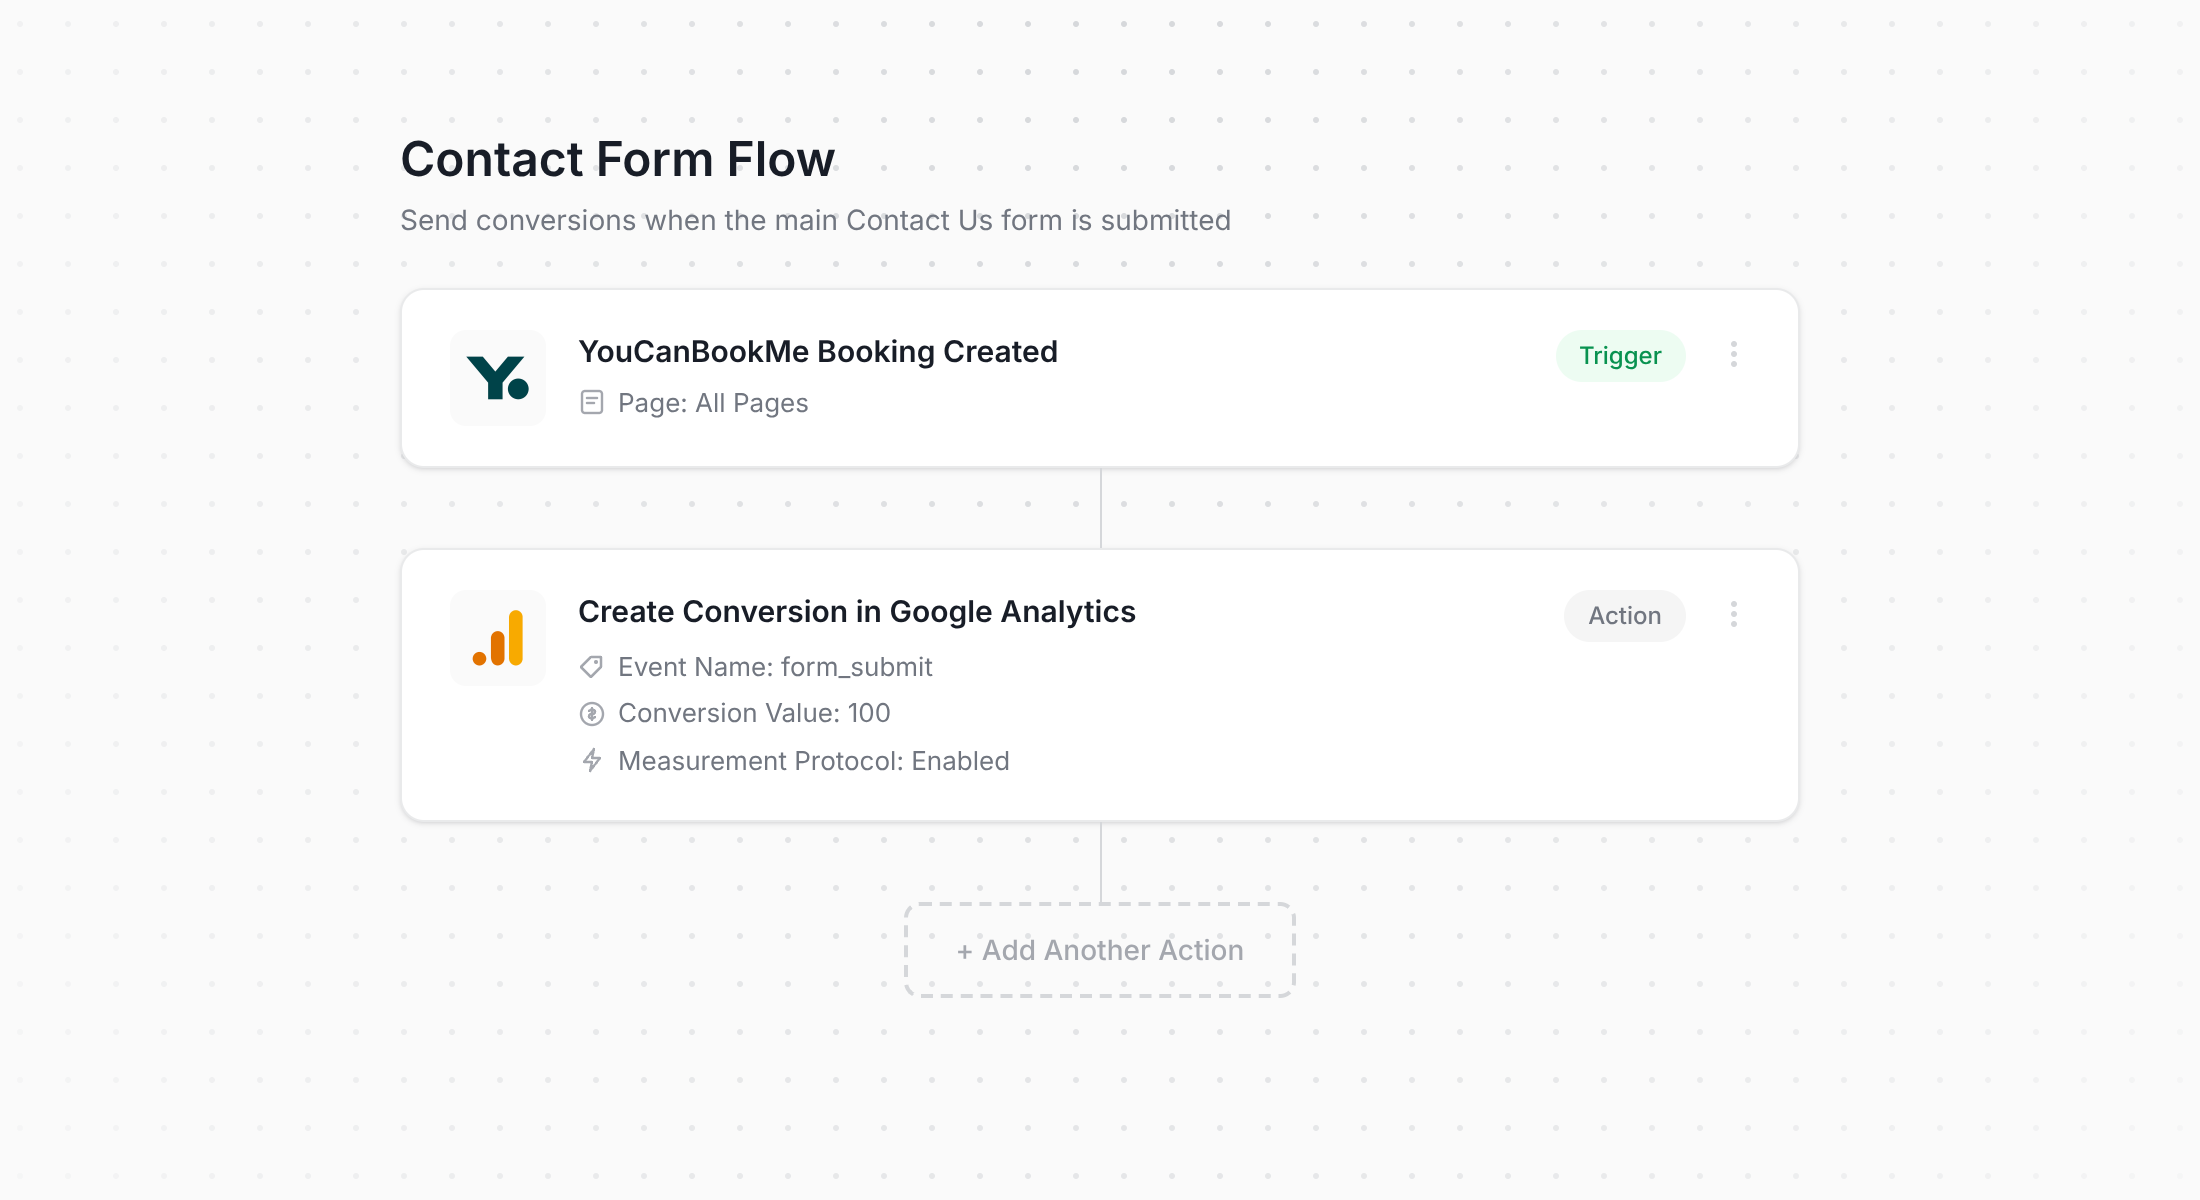Open the Page: All Pages selector

[x=713, y=402]
